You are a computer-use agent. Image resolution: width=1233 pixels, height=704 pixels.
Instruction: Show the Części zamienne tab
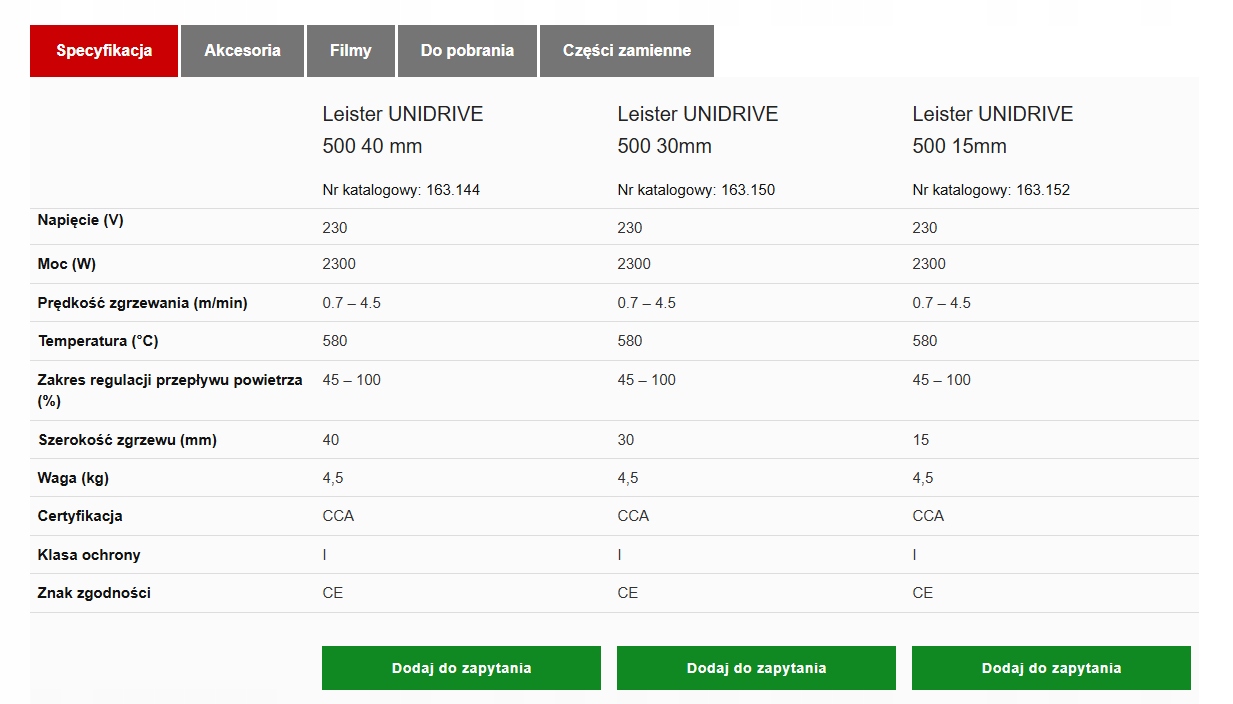(x=626, y=51)
